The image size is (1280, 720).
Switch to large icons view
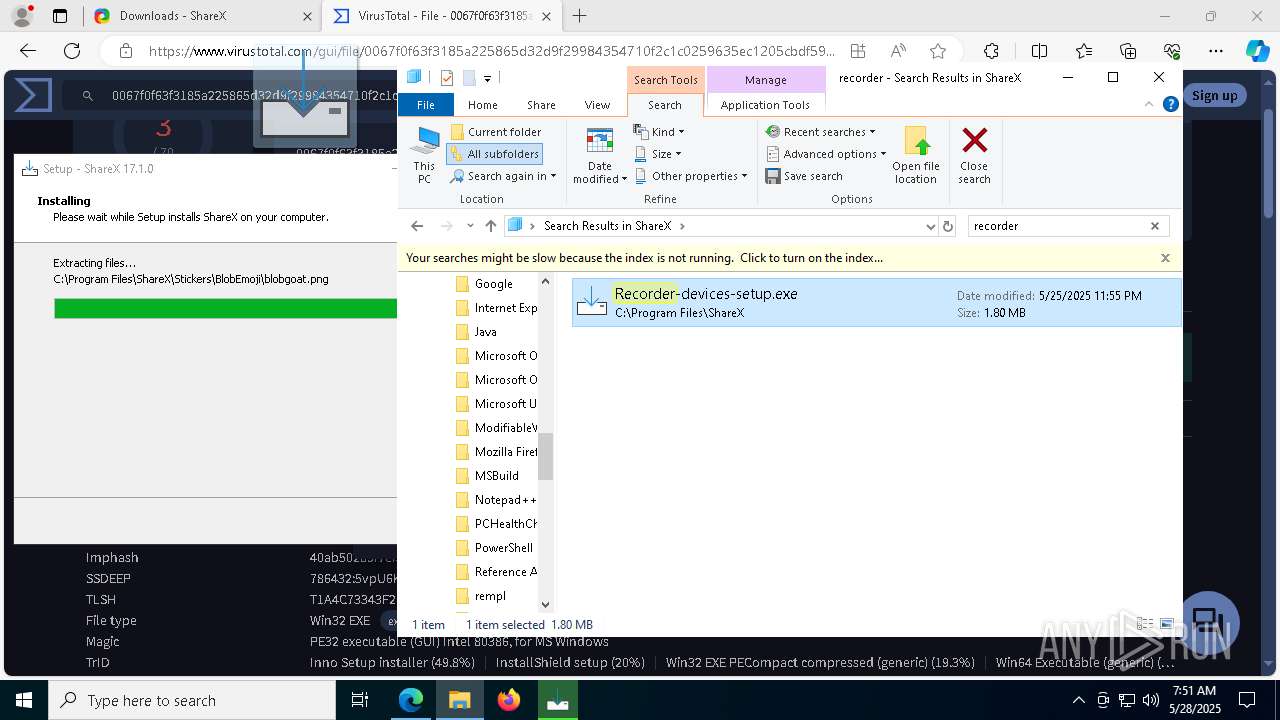(x=1166, y=624)
